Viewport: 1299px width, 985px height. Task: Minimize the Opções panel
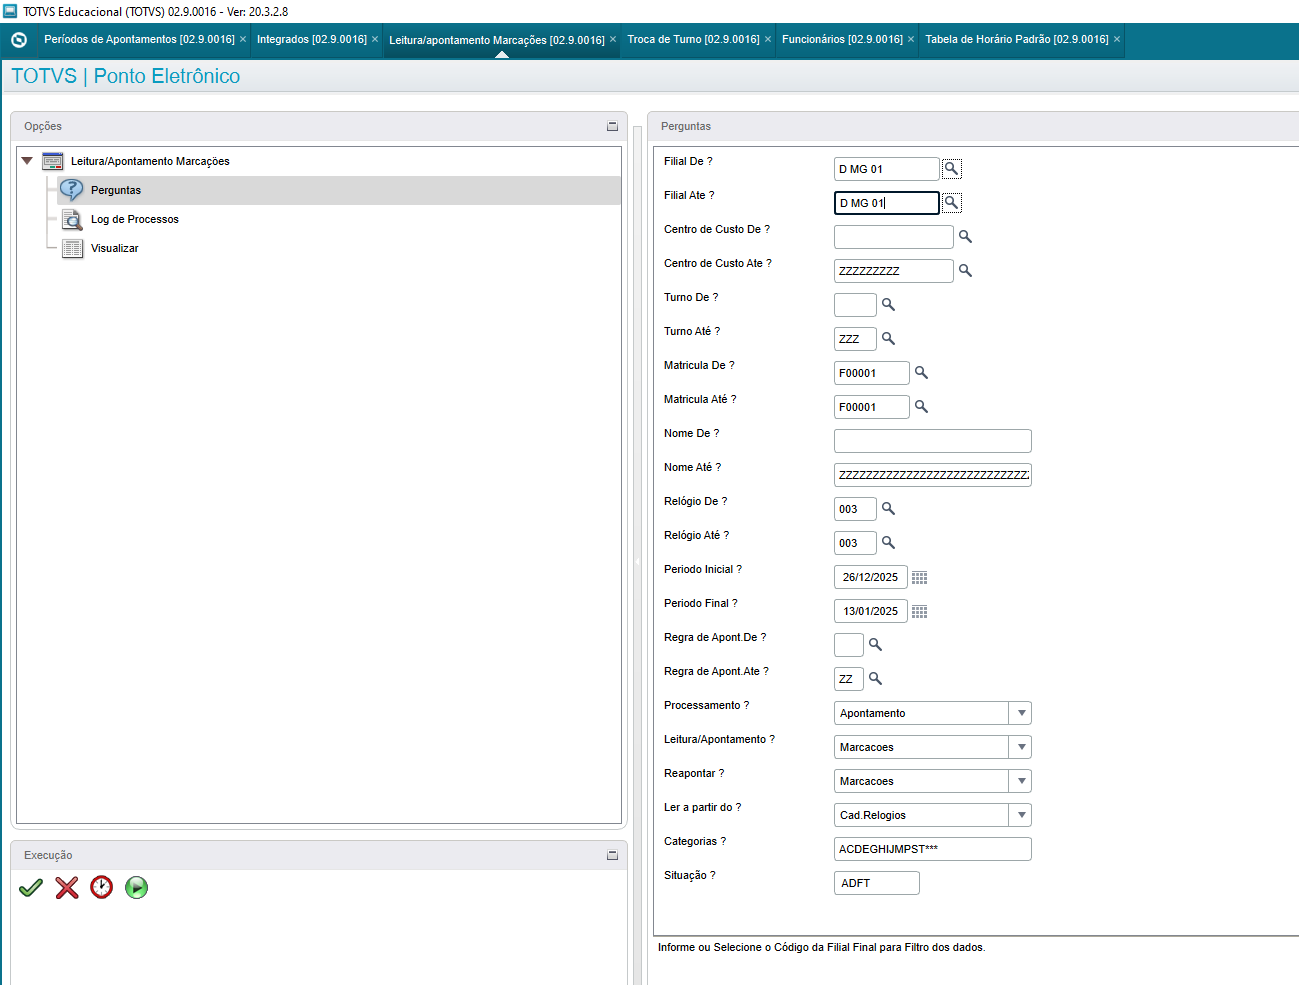612,126
